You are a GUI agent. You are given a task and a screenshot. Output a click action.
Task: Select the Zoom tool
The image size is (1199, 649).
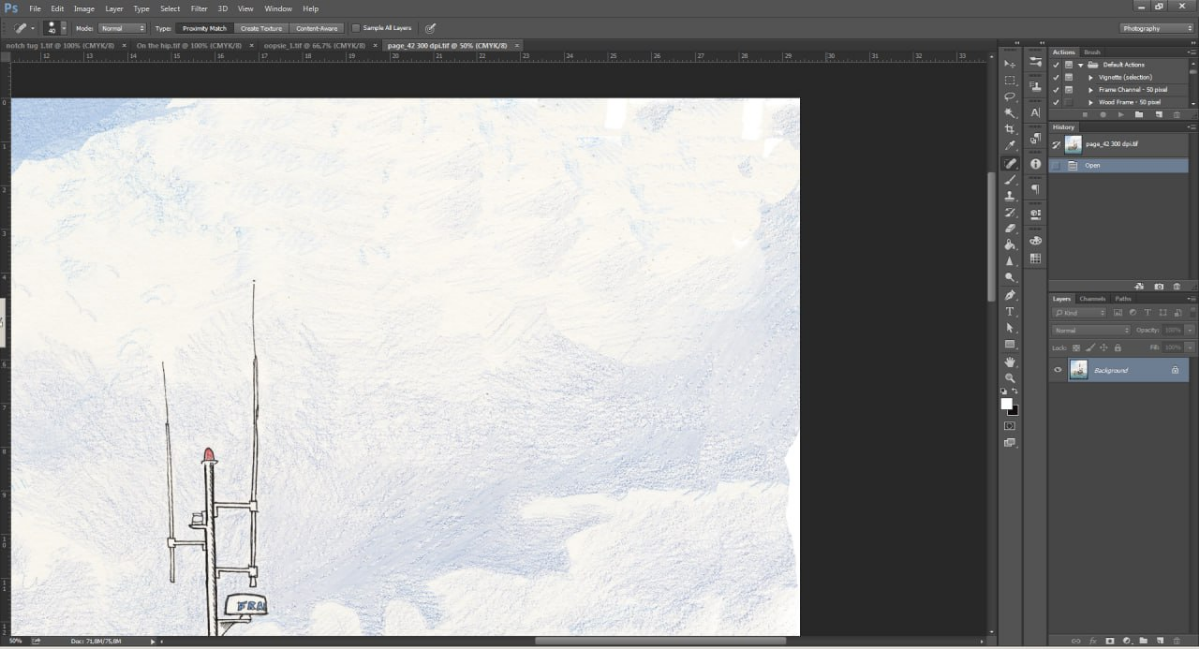tap(1010, 378)
